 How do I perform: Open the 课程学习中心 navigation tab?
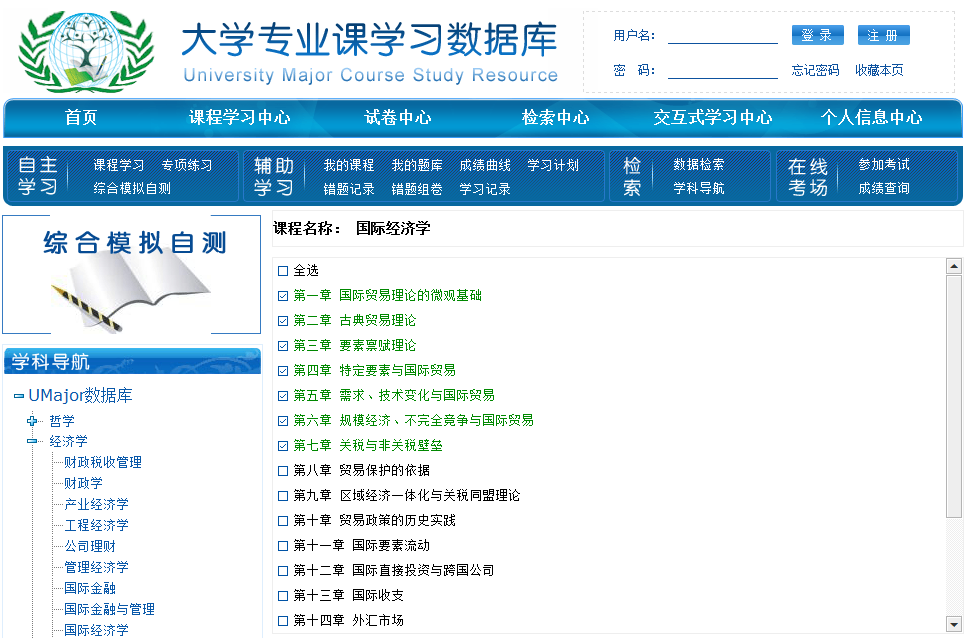click(240, 117)
